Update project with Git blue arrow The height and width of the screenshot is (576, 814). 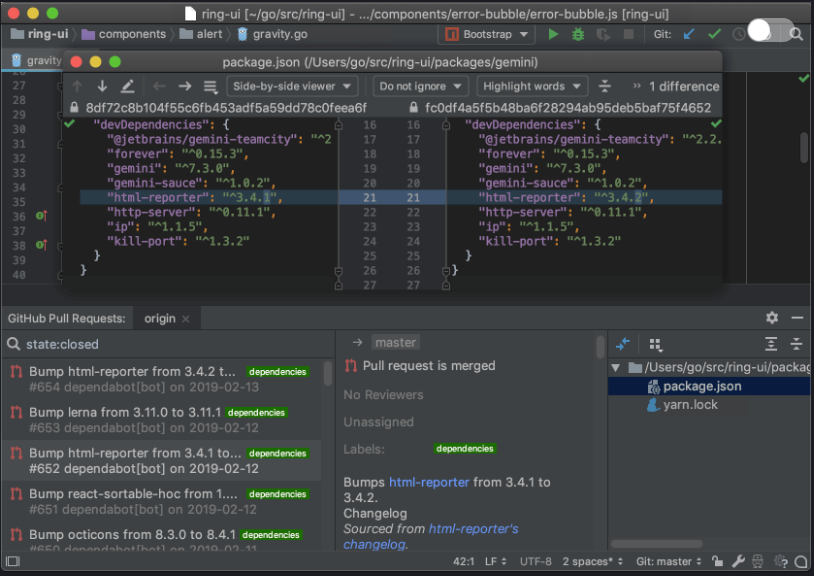point(689,34)
